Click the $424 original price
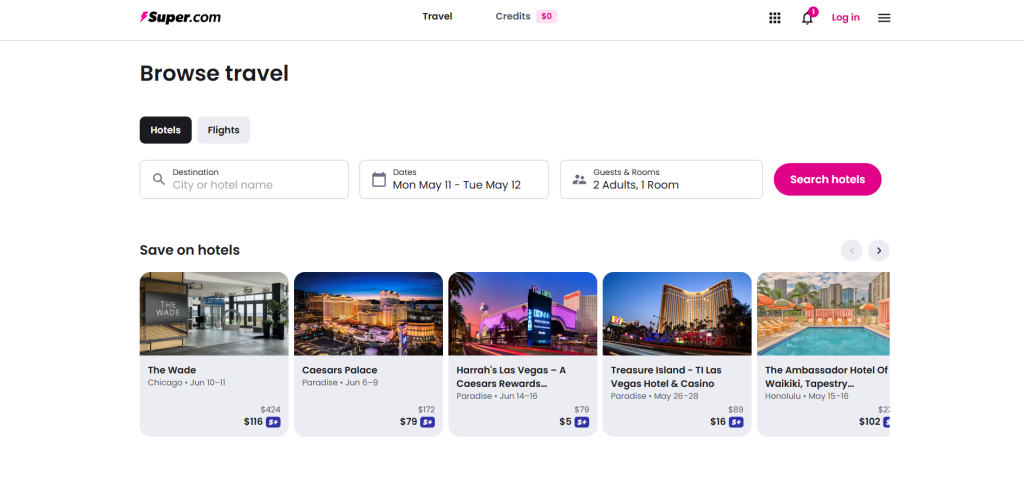 point(270,410)
